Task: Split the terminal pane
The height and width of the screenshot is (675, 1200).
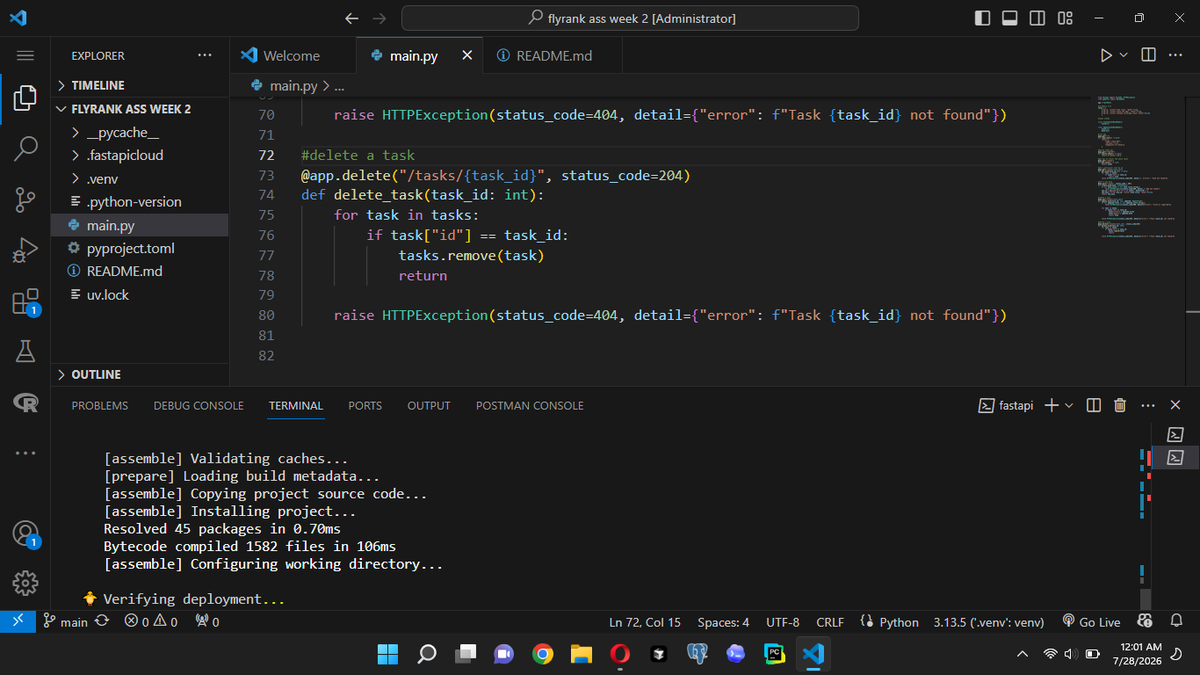Action: click(x=1094, y=405)
